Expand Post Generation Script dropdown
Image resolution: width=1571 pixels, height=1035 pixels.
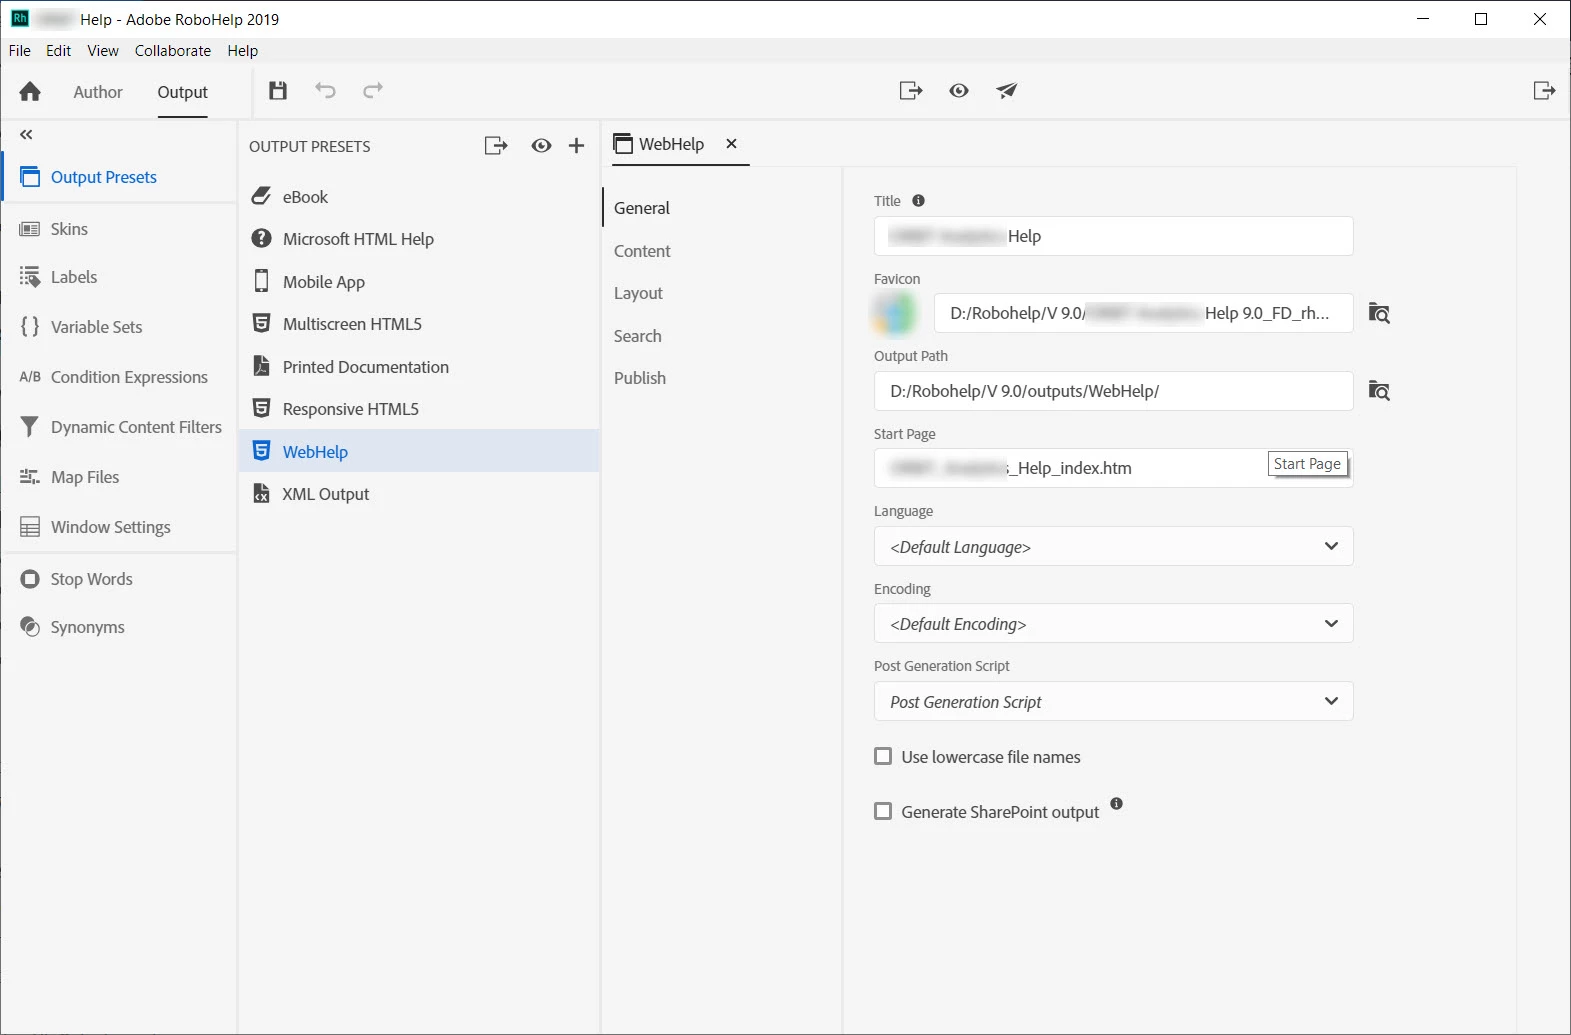tap(1113, 701)
